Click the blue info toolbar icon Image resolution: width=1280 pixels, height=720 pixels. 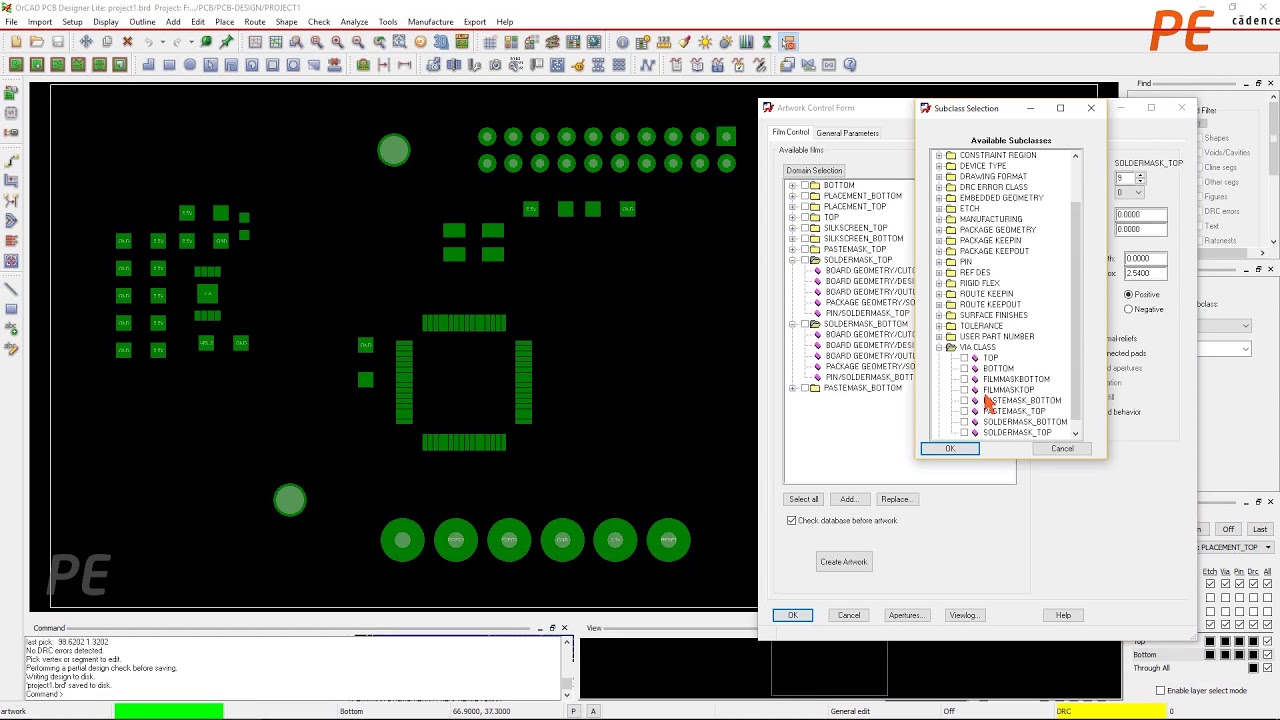[622, 42]
